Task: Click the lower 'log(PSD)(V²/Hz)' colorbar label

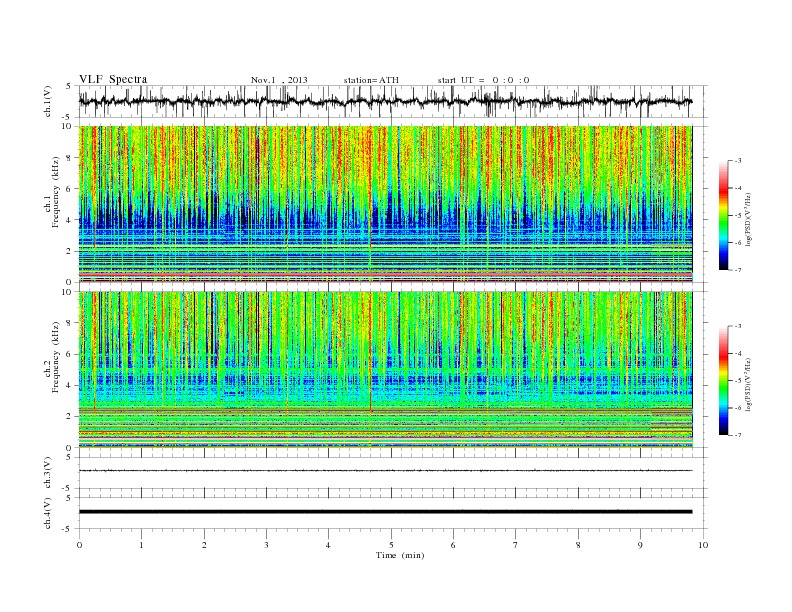Action: (x=748, y=384)
